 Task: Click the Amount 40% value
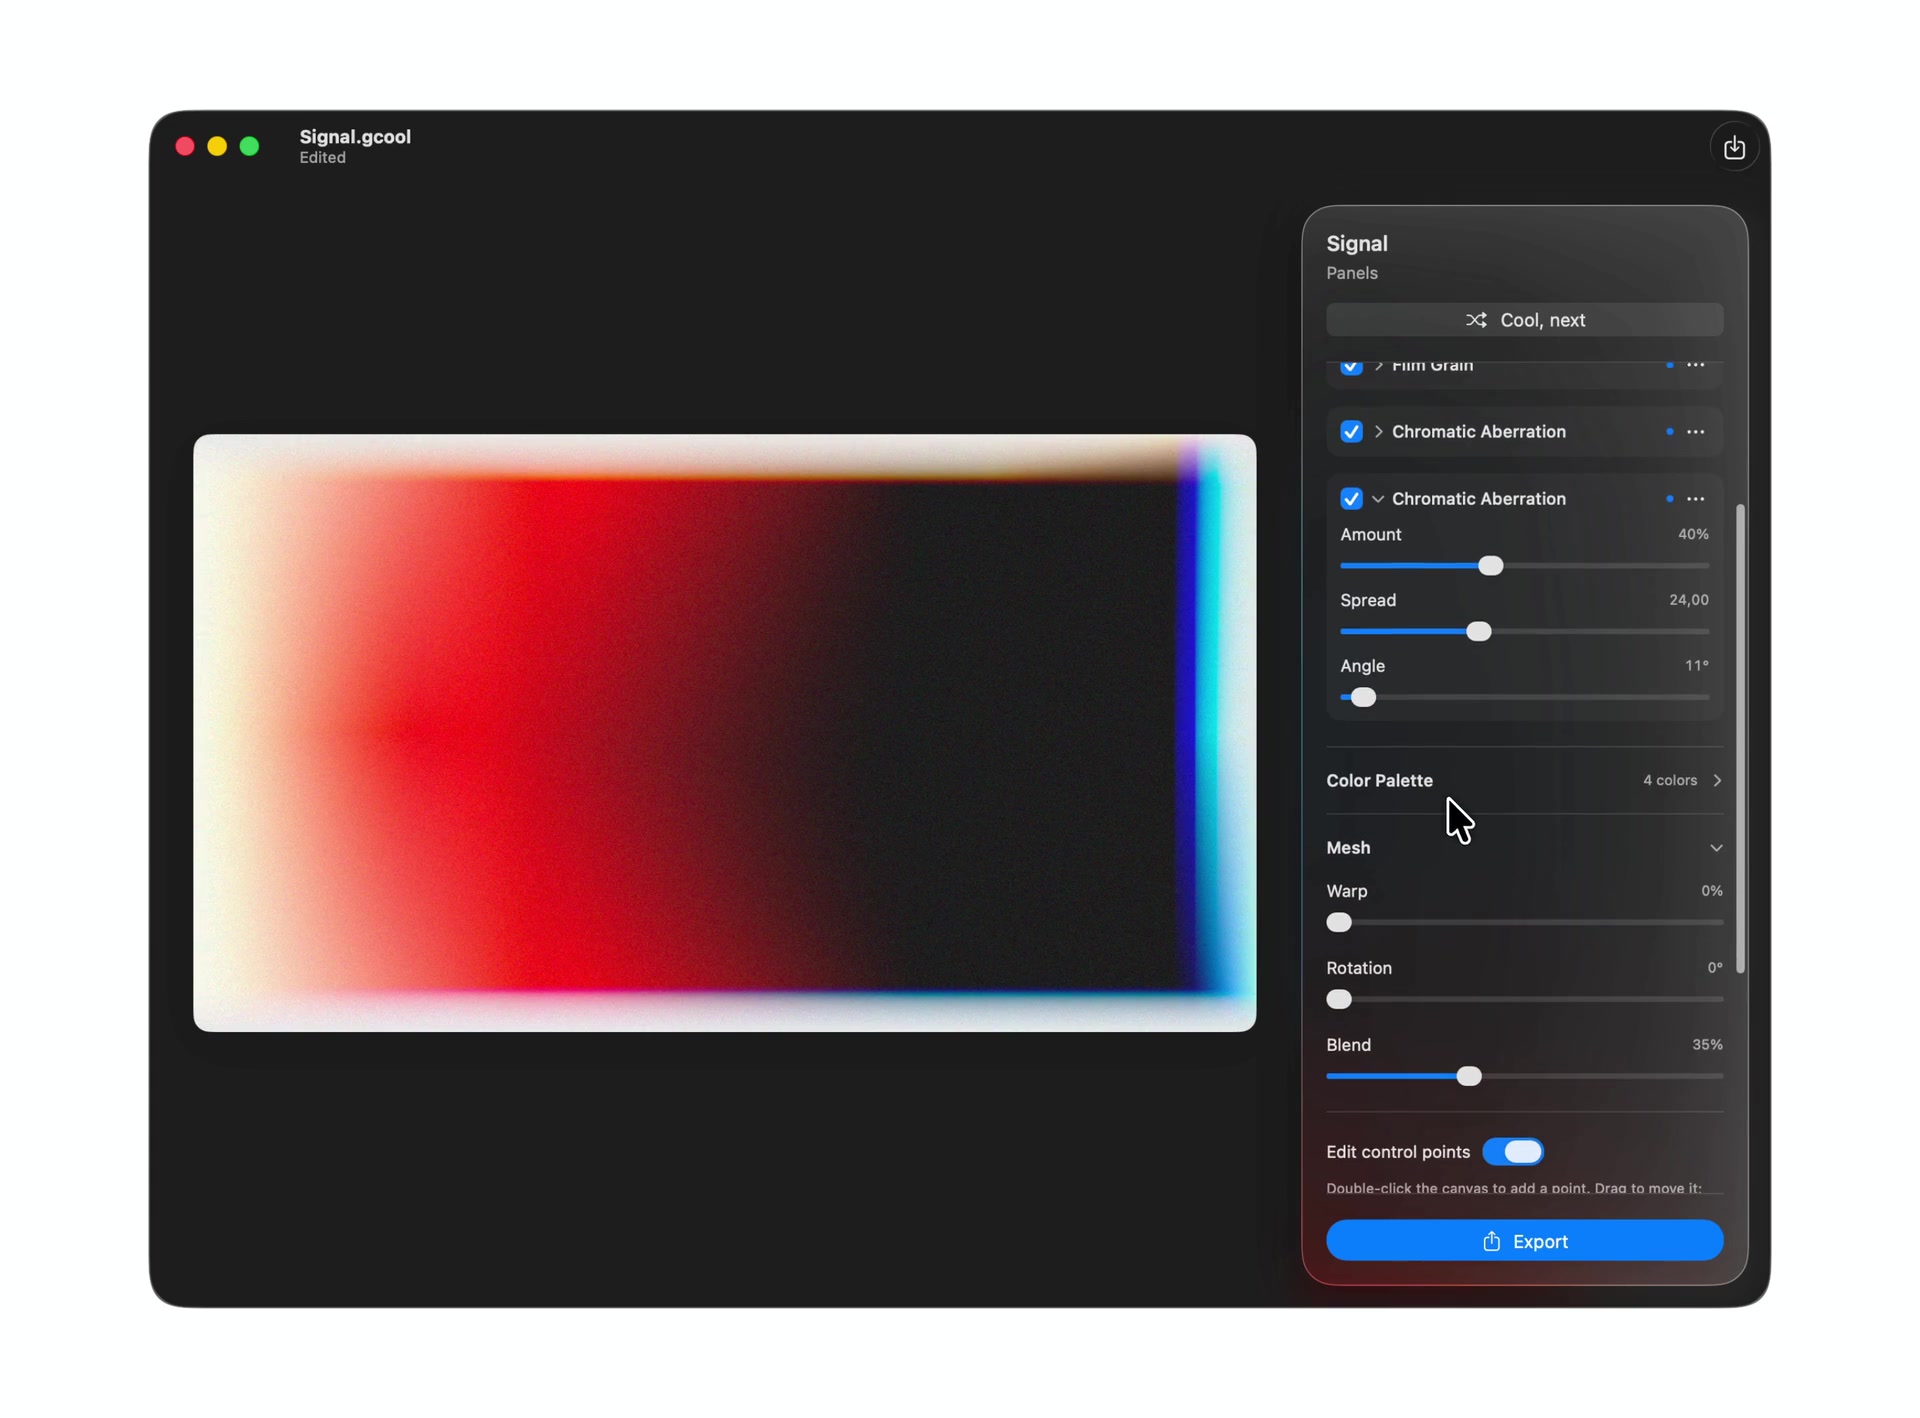(1692, 534)
